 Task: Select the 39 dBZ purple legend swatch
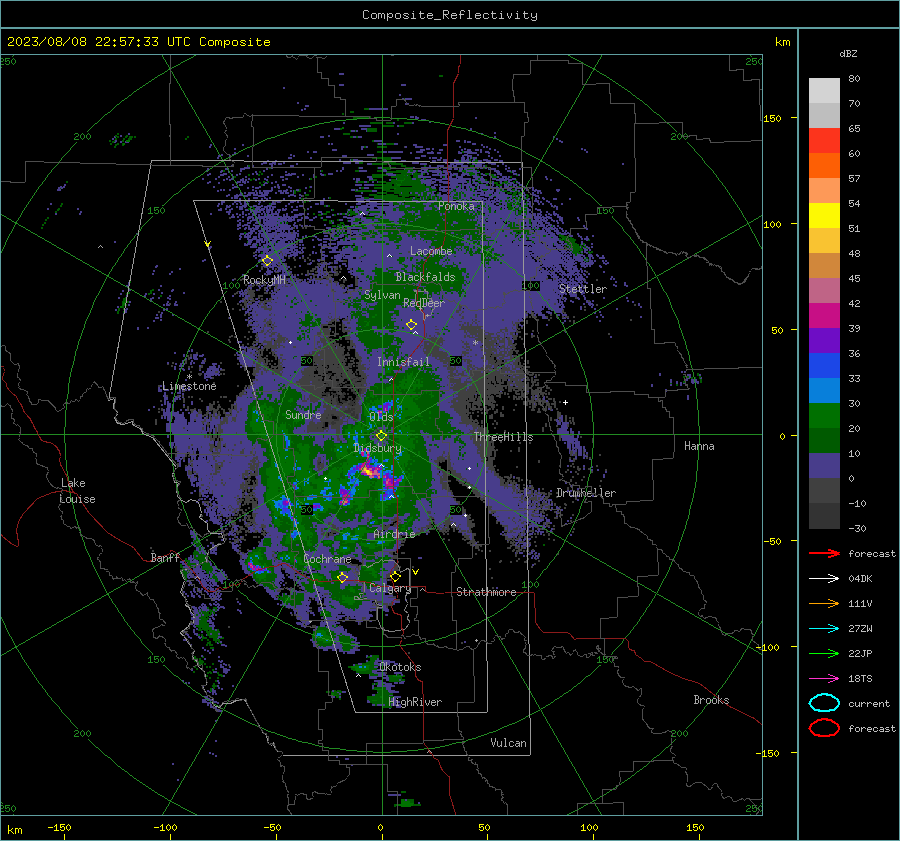point(824,340)
